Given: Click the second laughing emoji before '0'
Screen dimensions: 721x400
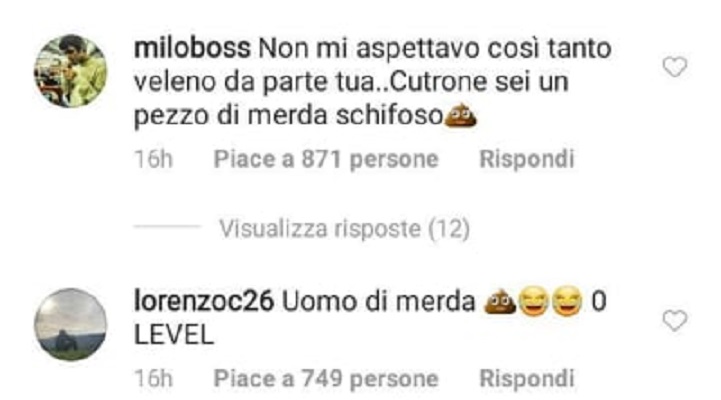Looking at the screenshot, I should click(566, 301).
